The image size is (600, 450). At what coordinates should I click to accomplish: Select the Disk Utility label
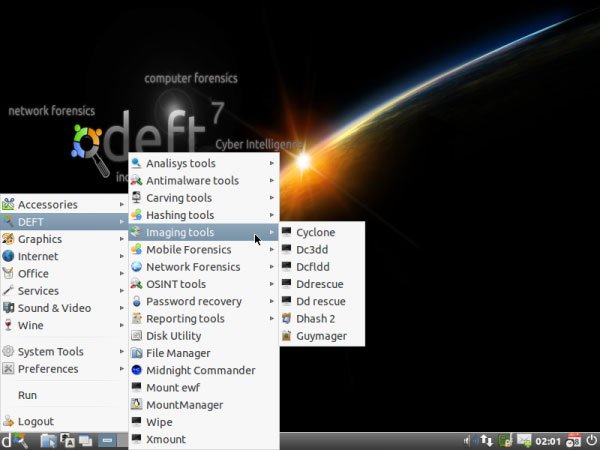174,336
